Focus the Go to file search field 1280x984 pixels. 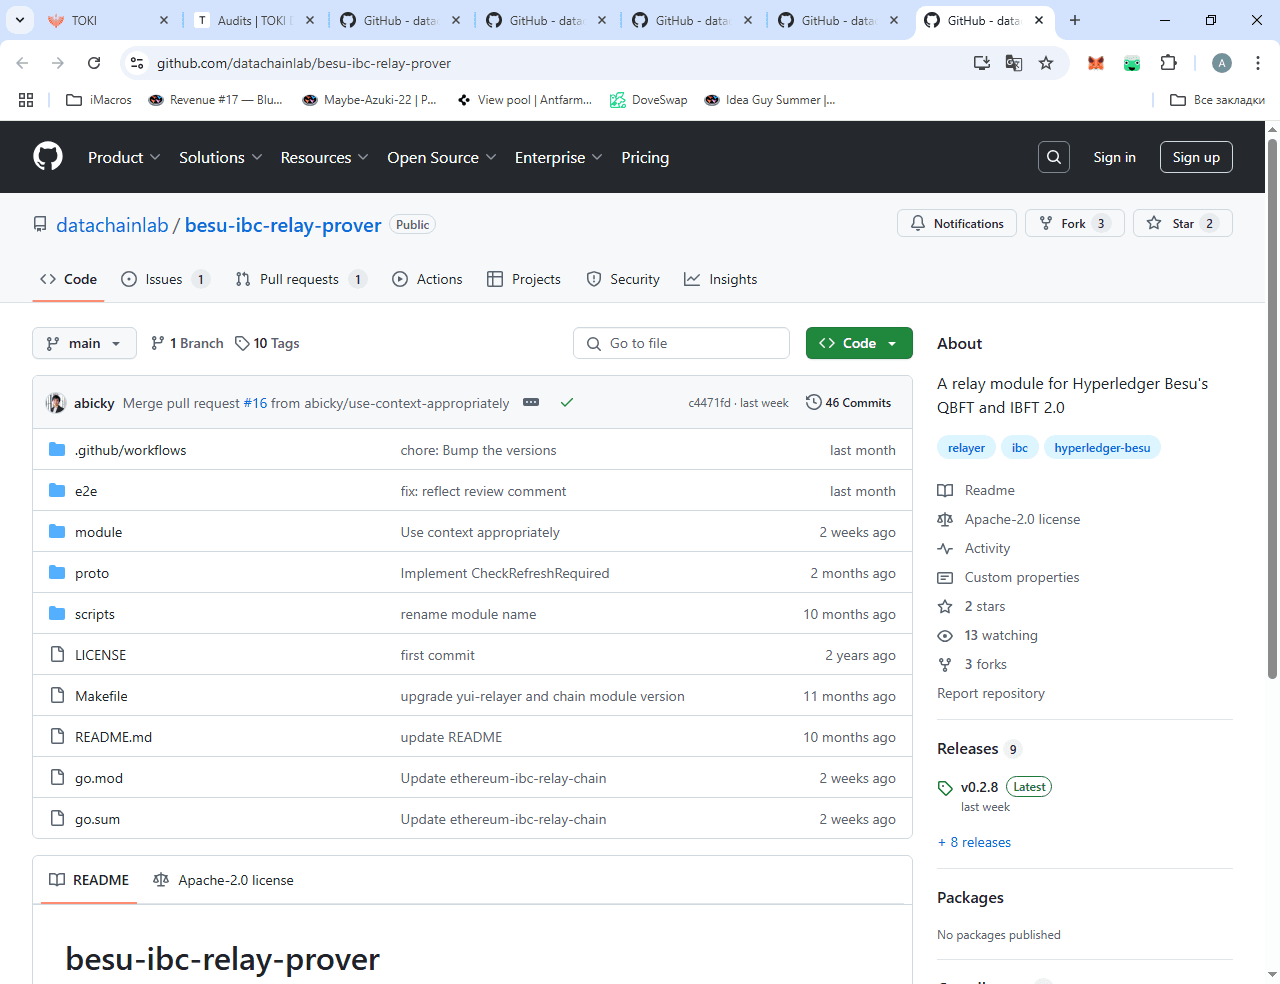[x=681, y=343]
